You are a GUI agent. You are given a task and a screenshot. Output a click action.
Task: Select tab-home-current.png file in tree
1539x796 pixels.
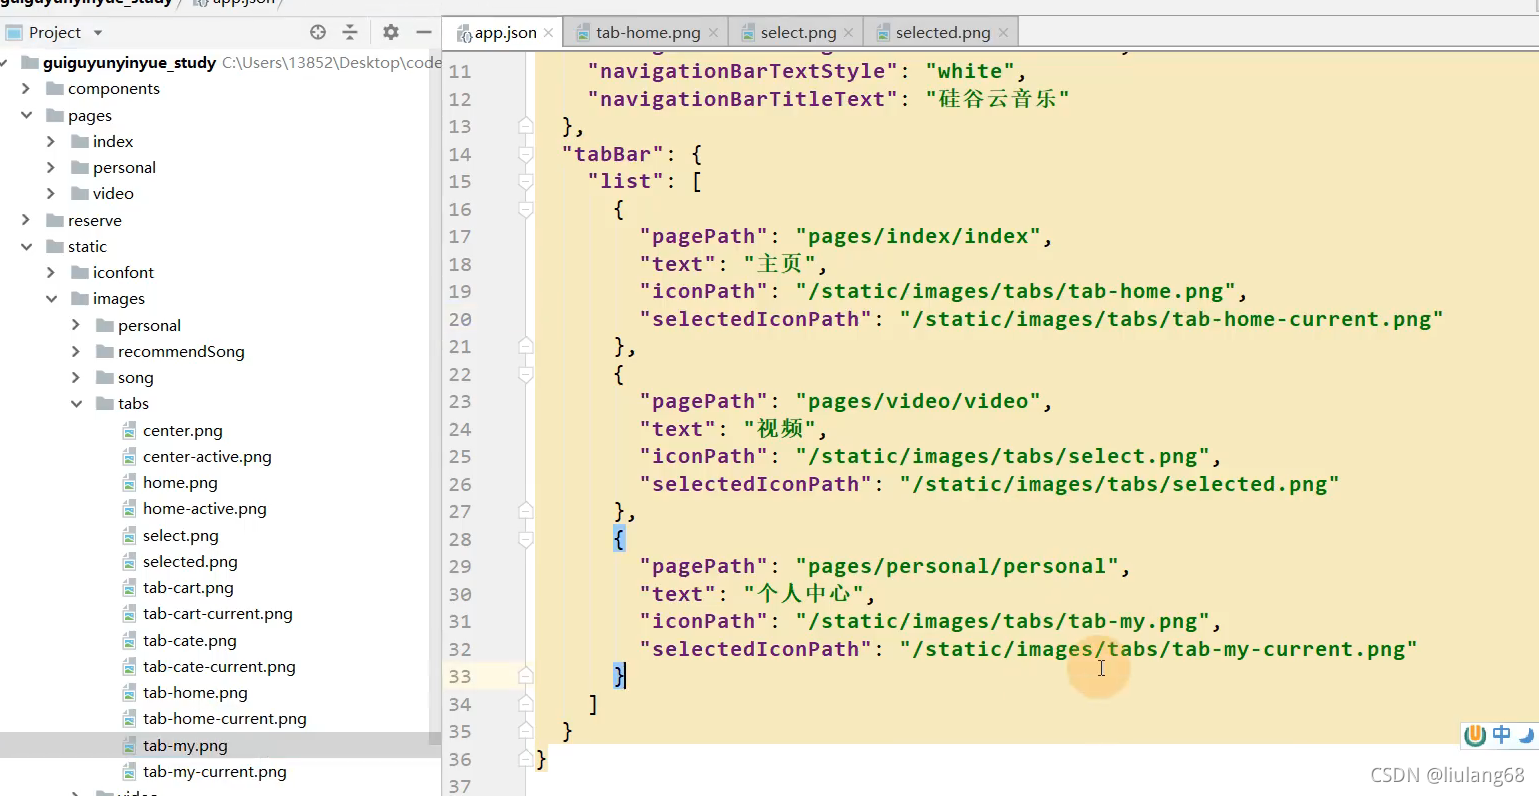[x=224, y=719]
